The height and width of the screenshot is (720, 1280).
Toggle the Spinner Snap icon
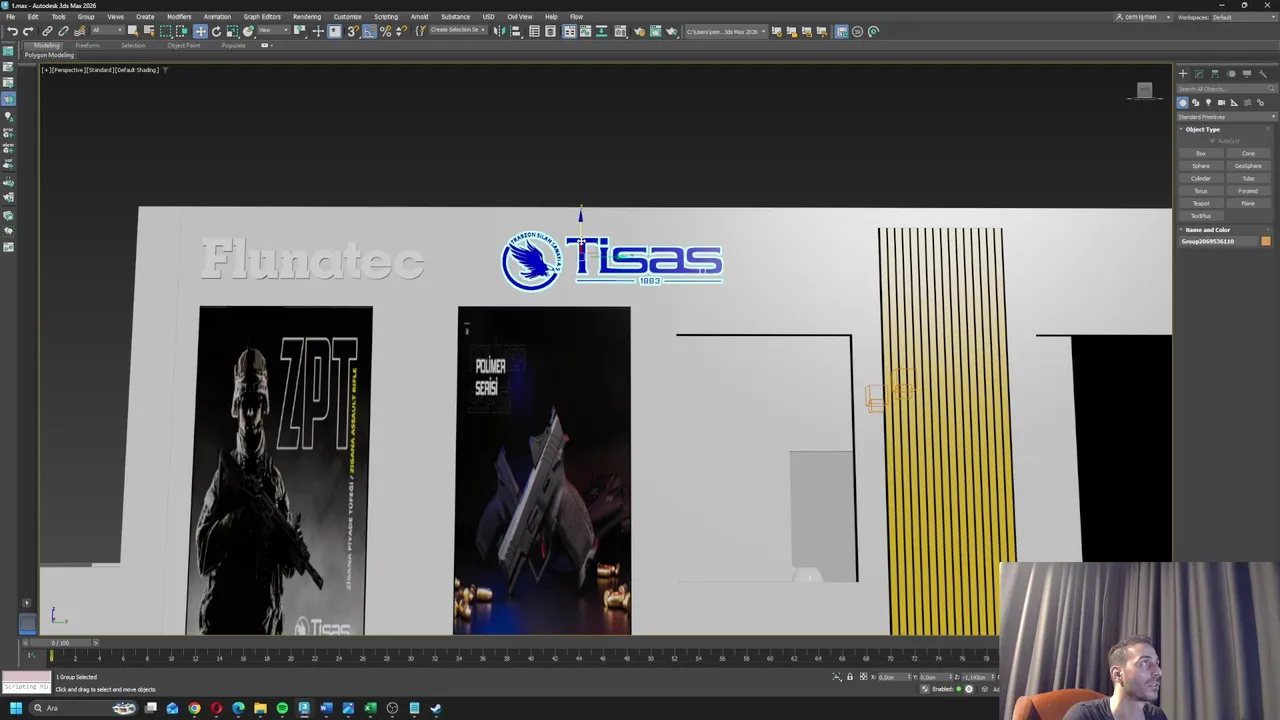click(401, 31)
